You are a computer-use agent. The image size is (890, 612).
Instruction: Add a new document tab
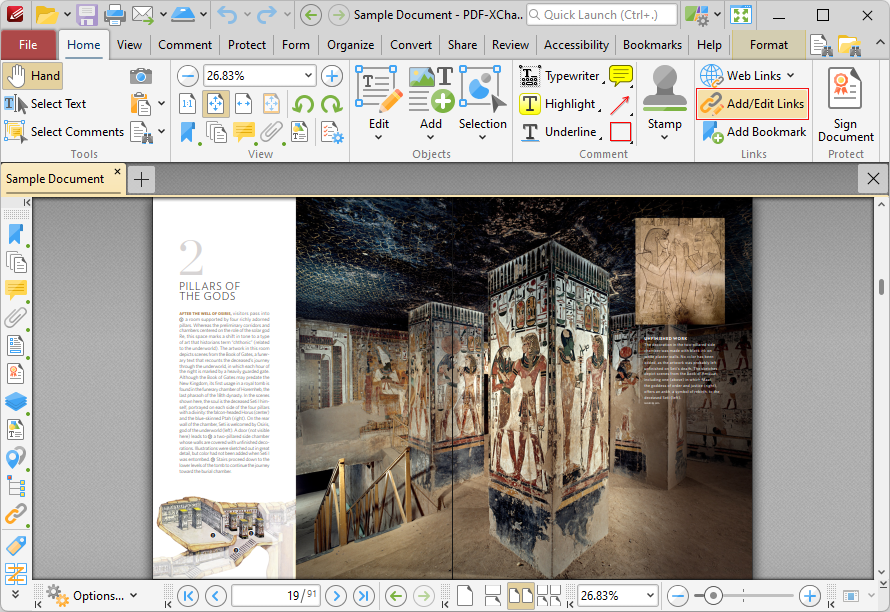pyautogui.click(x=141, y=179)
